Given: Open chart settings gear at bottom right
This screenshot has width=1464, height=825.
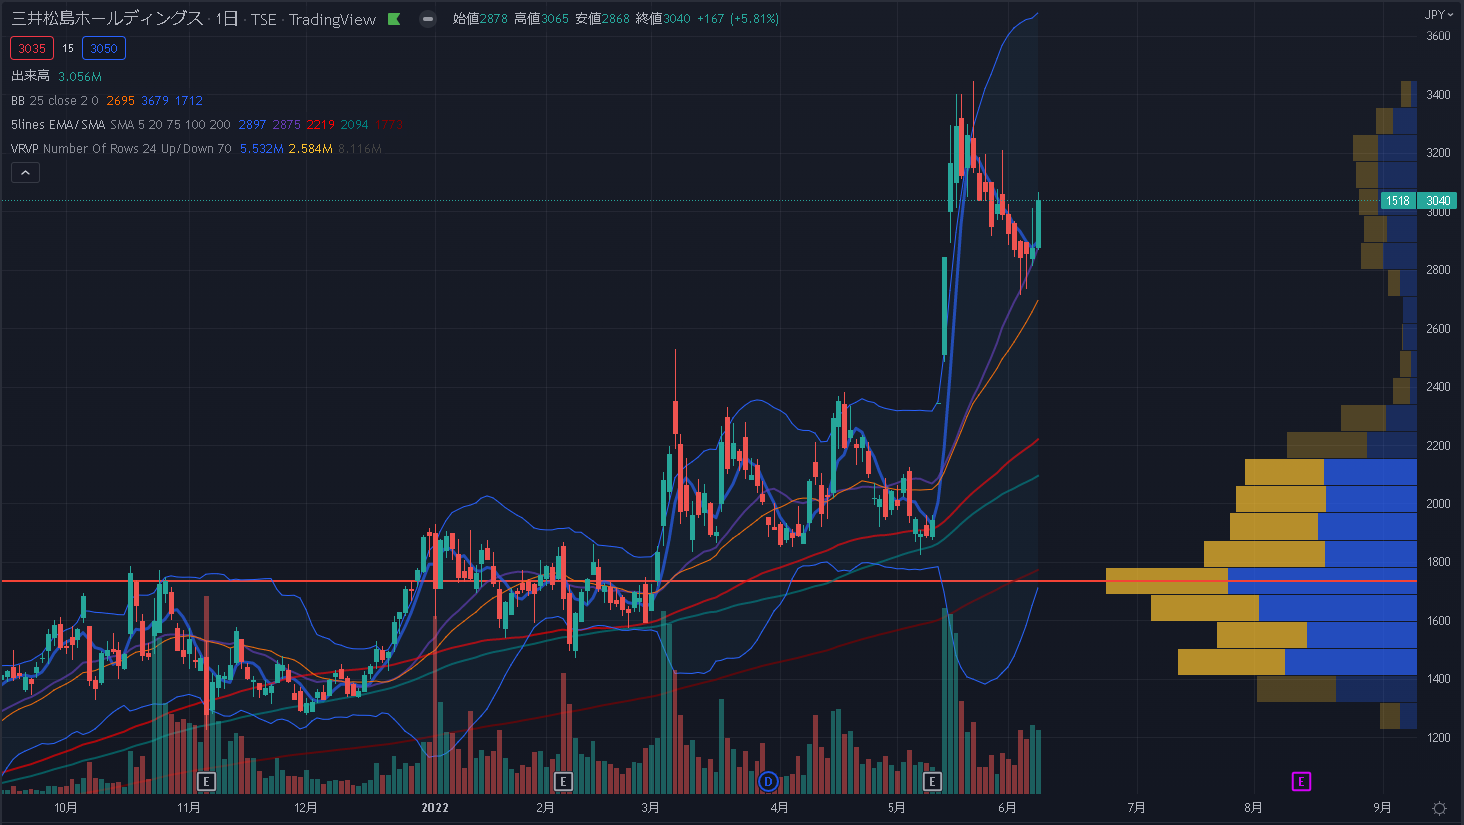Looking at the screenshot, I should coord(1439,808).
